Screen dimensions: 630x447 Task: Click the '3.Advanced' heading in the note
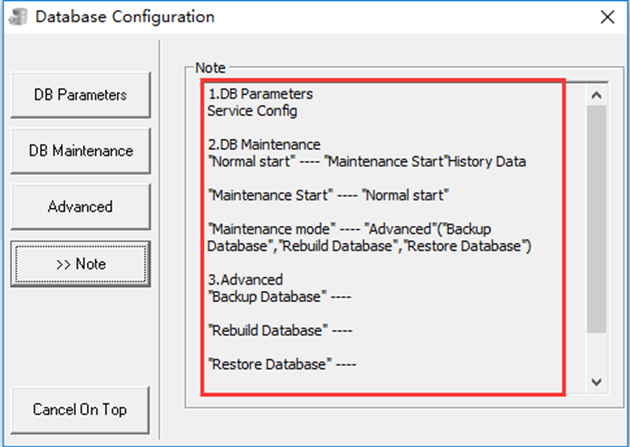[245, 280]
